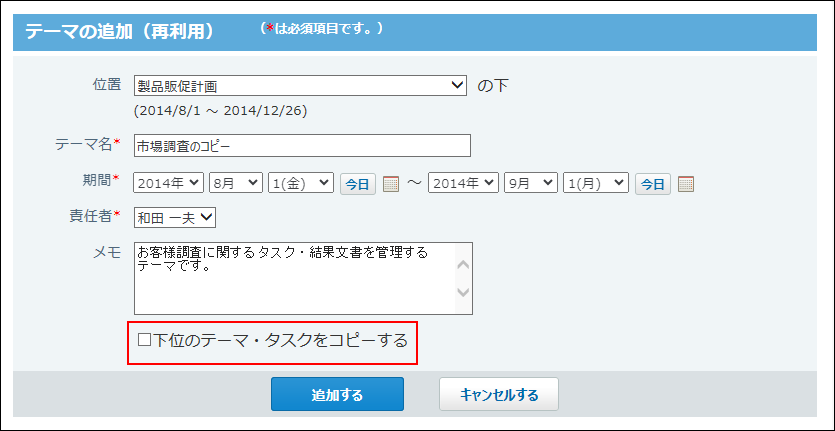The height and width of the screenshot is (431, 835).
Task: Click the テーマの追加（再利用） heading
Action: click(119, 32)
